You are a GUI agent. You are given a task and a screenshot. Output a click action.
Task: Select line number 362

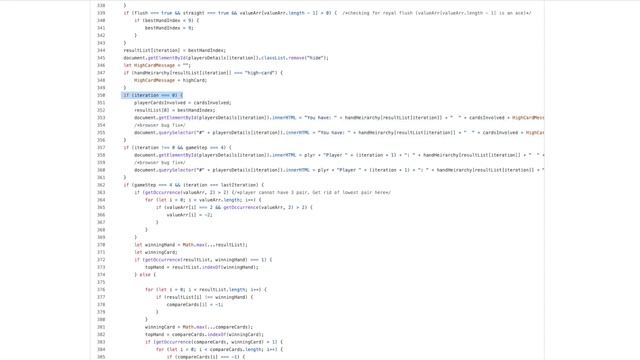101,185
